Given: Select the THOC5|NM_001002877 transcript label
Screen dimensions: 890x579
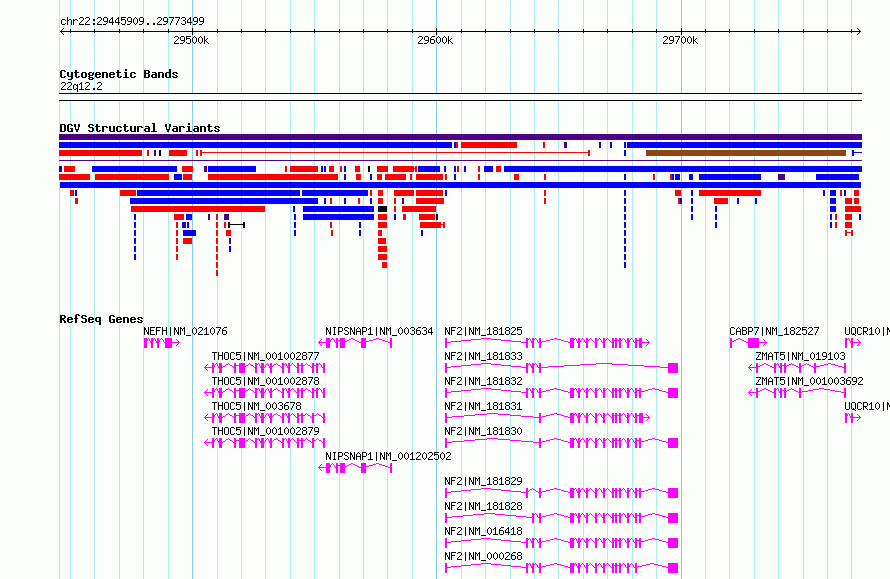Looking at the screenshot, I should 265,356.
